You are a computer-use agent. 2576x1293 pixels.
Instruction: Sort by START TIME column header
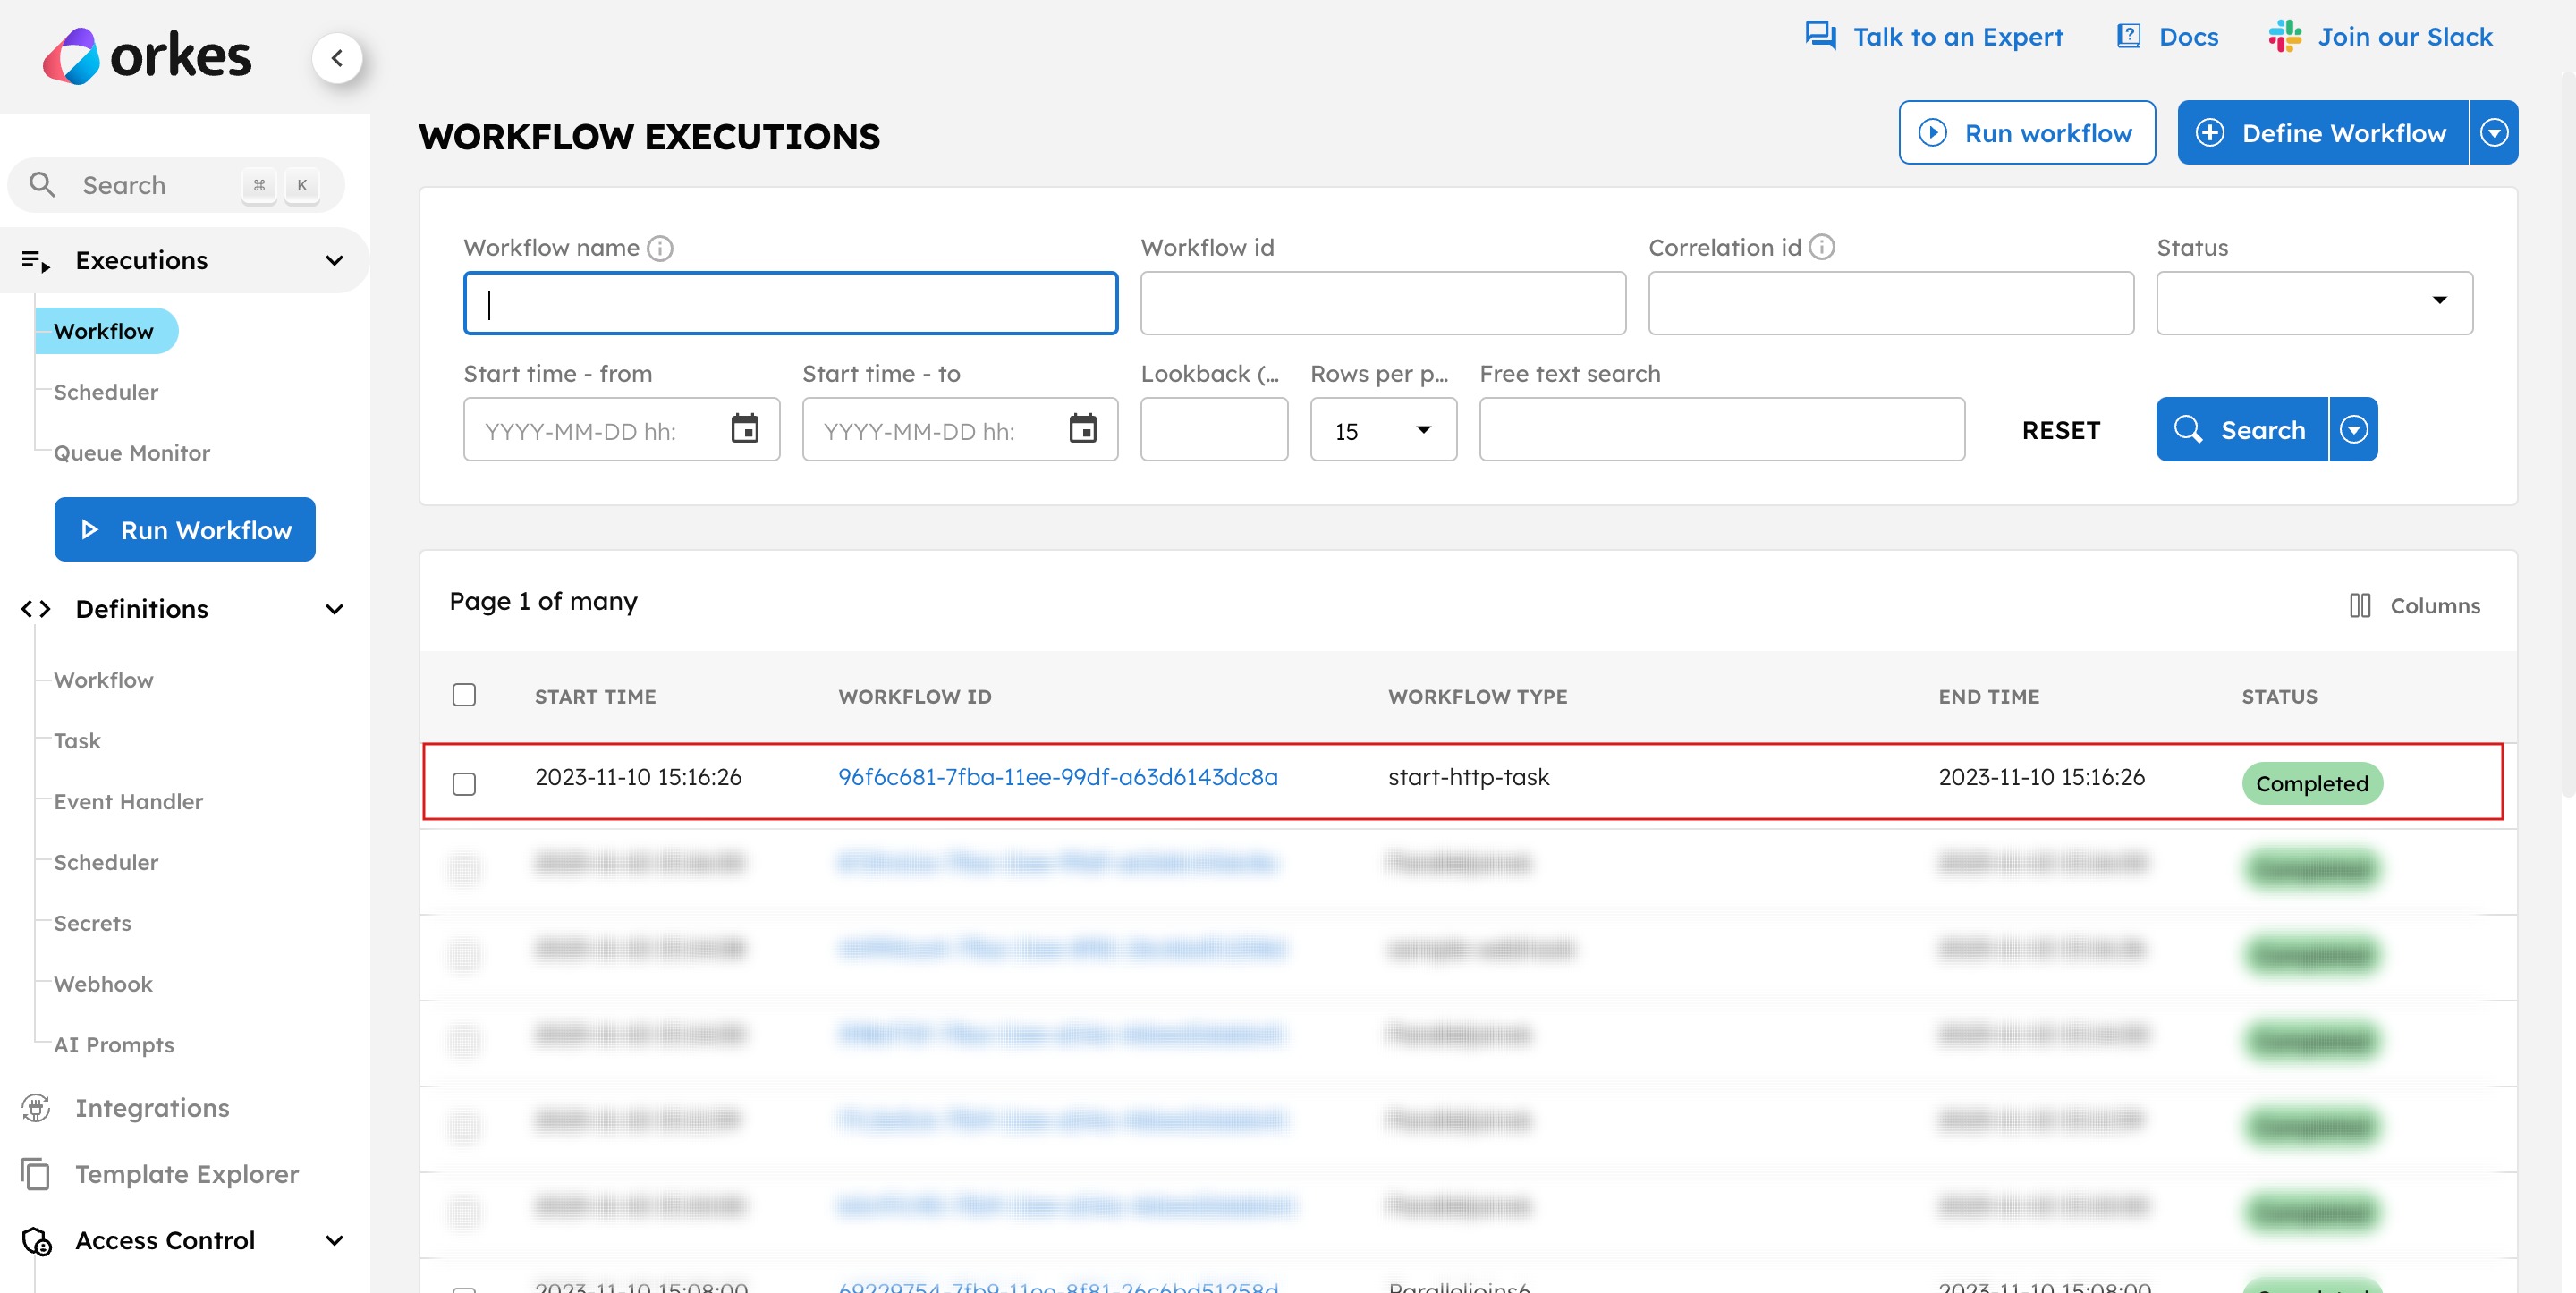(x=595, y=697)
